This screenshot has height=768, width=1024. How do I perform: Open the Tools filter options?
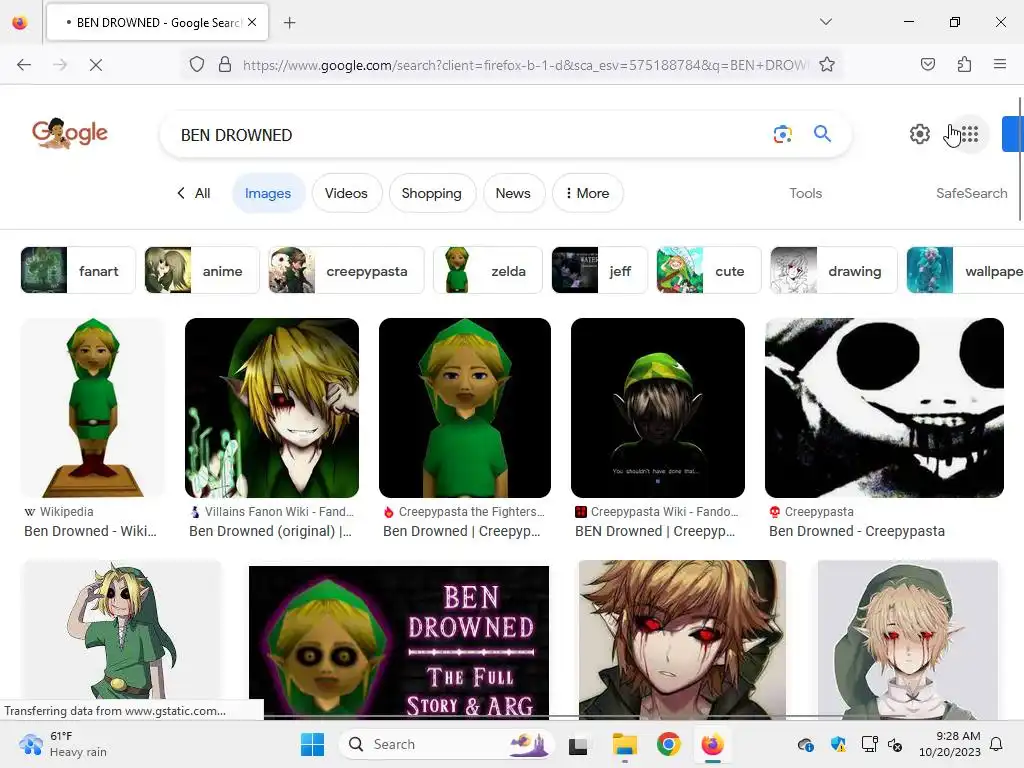[x=805, y=193]
